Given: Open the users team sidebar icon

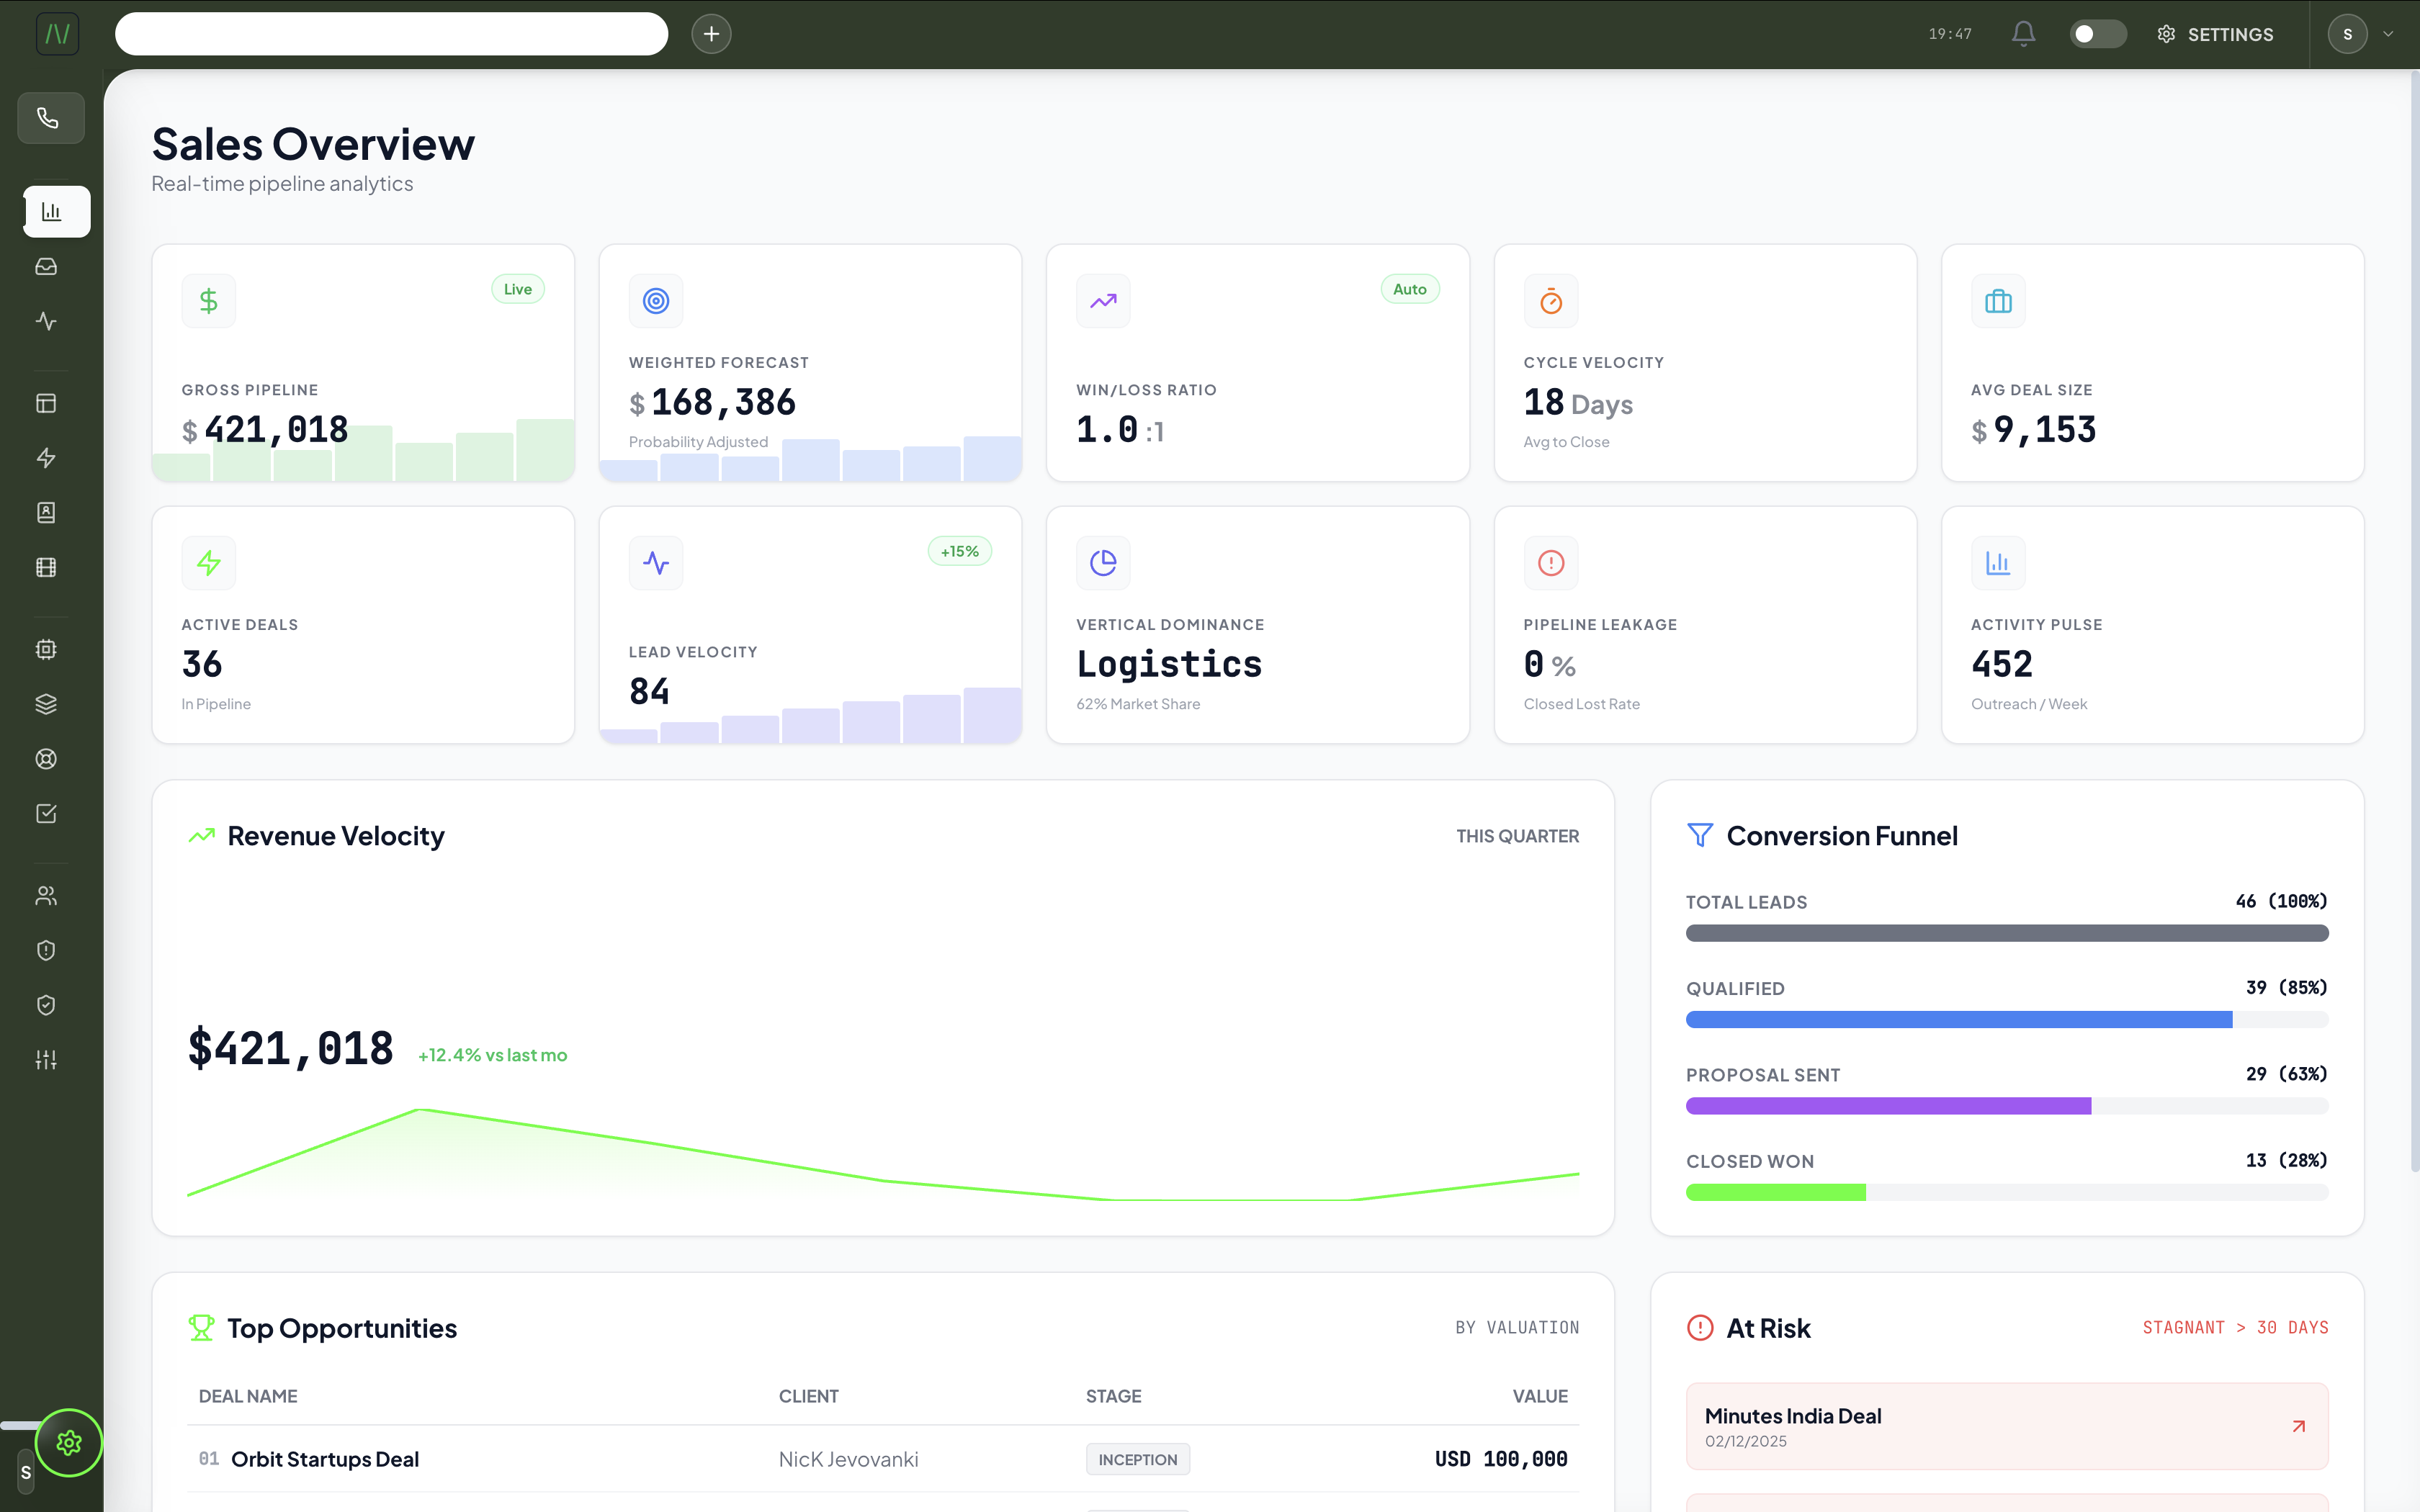Looking at the screenshot, I should [x=46, y=895].
